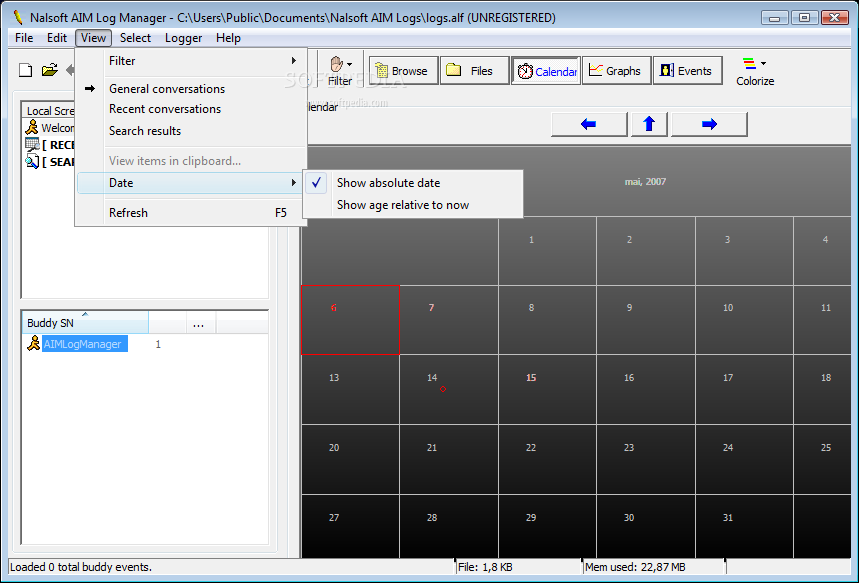
Task: Click the AIMLogManager buddy icon
Action: [33, 344]
